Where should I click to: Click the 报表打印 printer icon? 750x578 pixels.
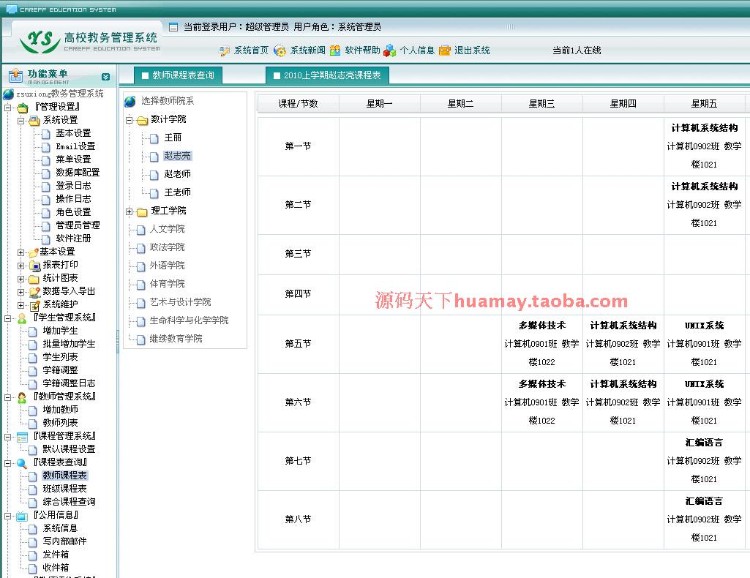[34, 266]
